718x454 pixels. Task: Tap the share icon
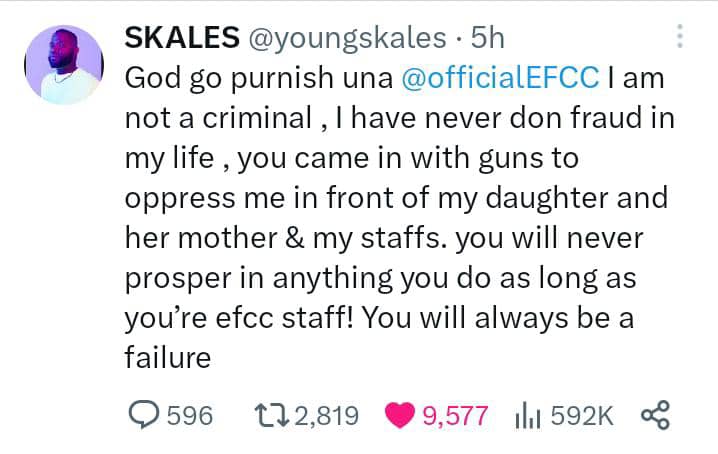click(655, 415)
